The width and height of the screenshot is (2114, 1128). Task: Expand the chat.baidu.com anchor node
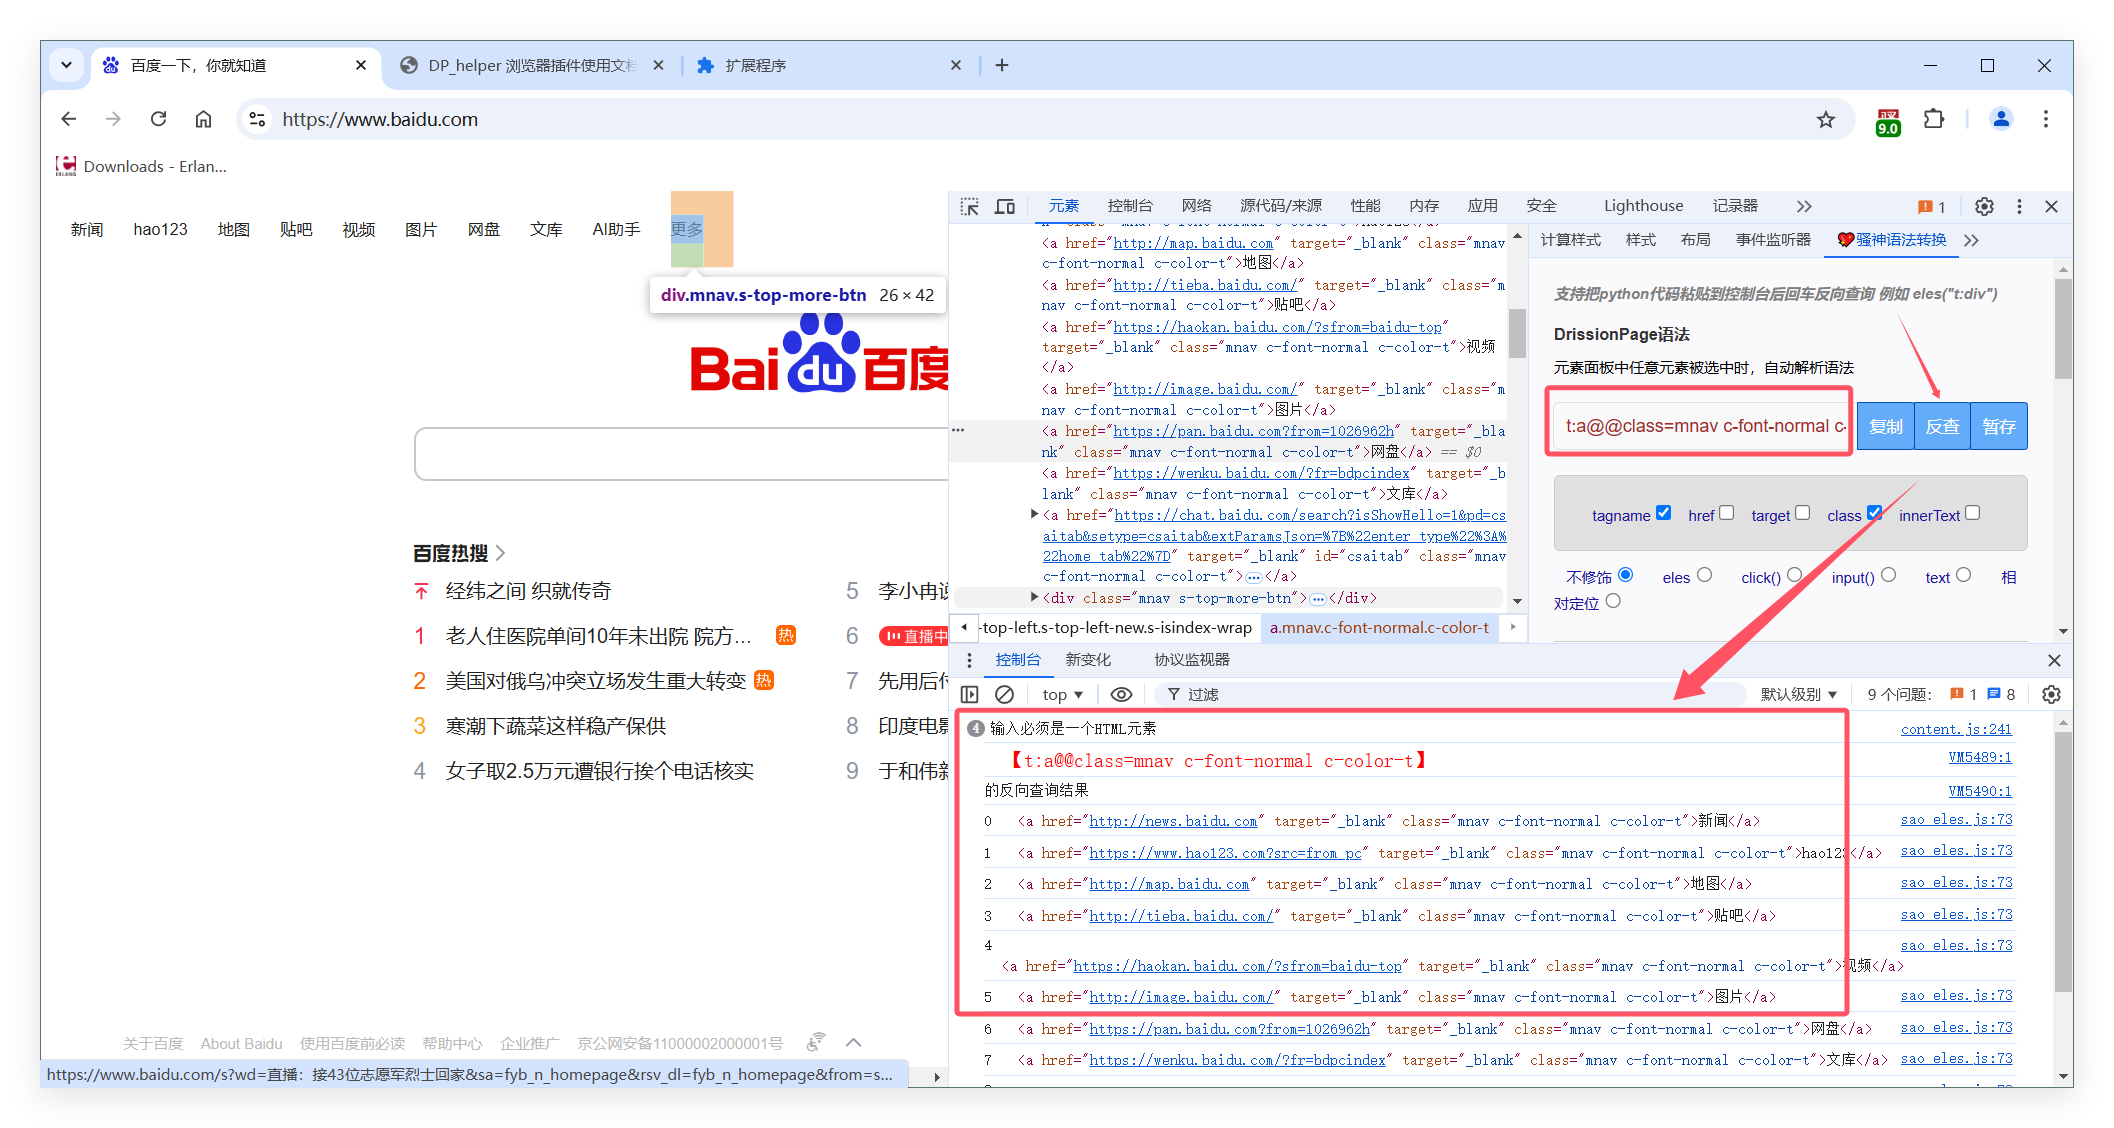click(x=1035, y=514)
